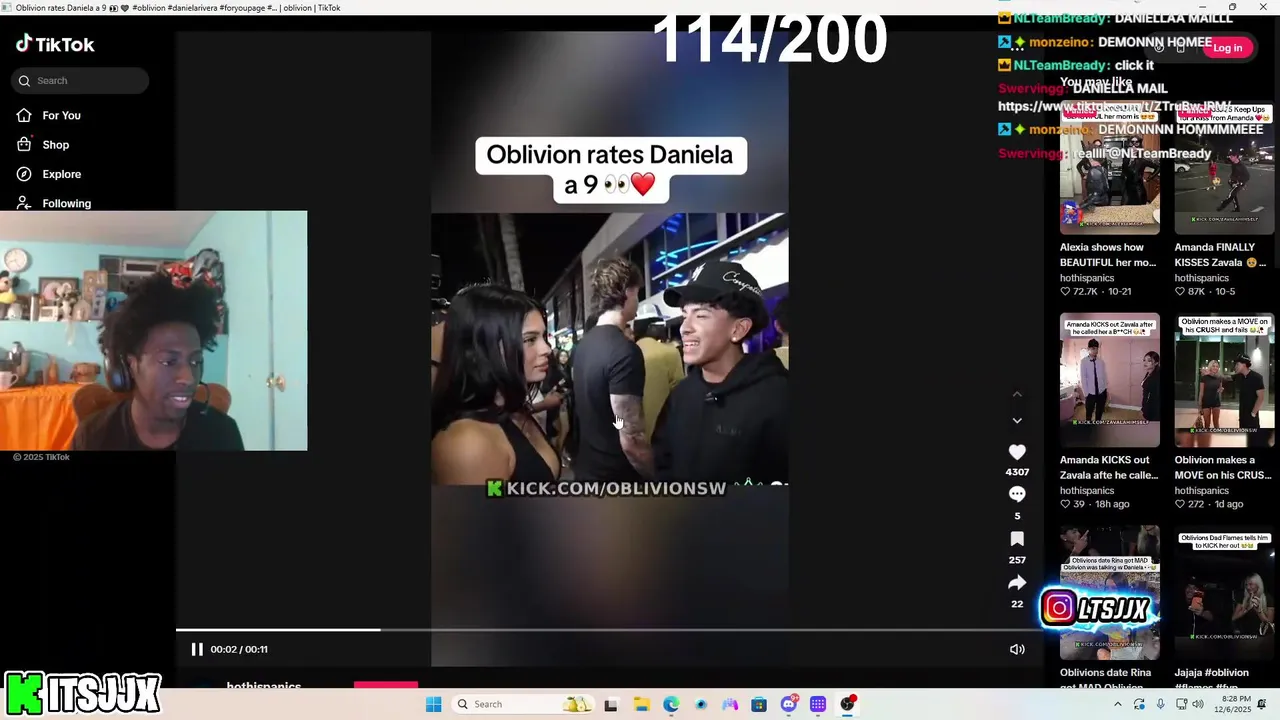Pause the playing video
The height and width of the screenshot is (720, 1280).
[197, 649]
